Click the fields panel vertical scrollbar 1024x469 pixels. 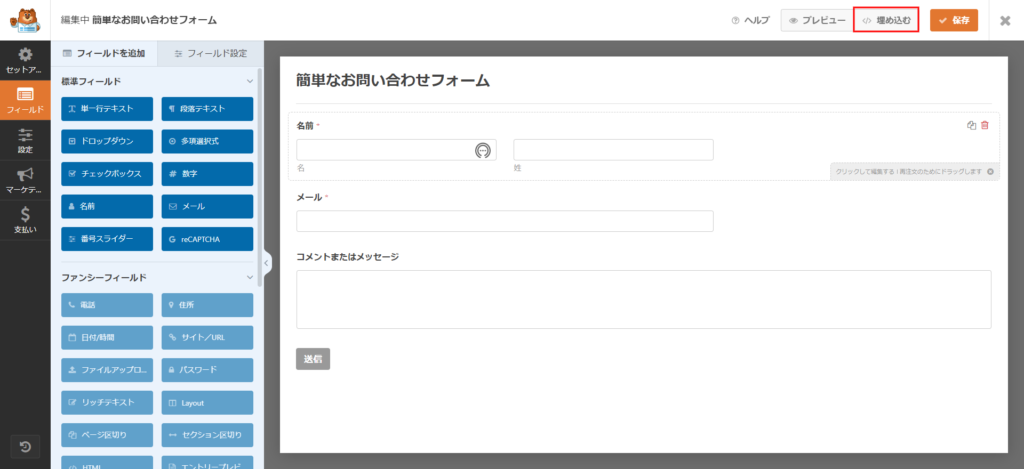[x=261, y=176]
